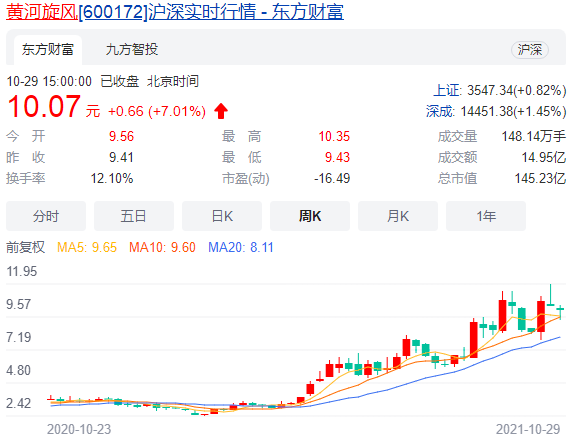Click the MA20 indicator label
The height and width of the screenshot is (437, 573).
[241, 247]
